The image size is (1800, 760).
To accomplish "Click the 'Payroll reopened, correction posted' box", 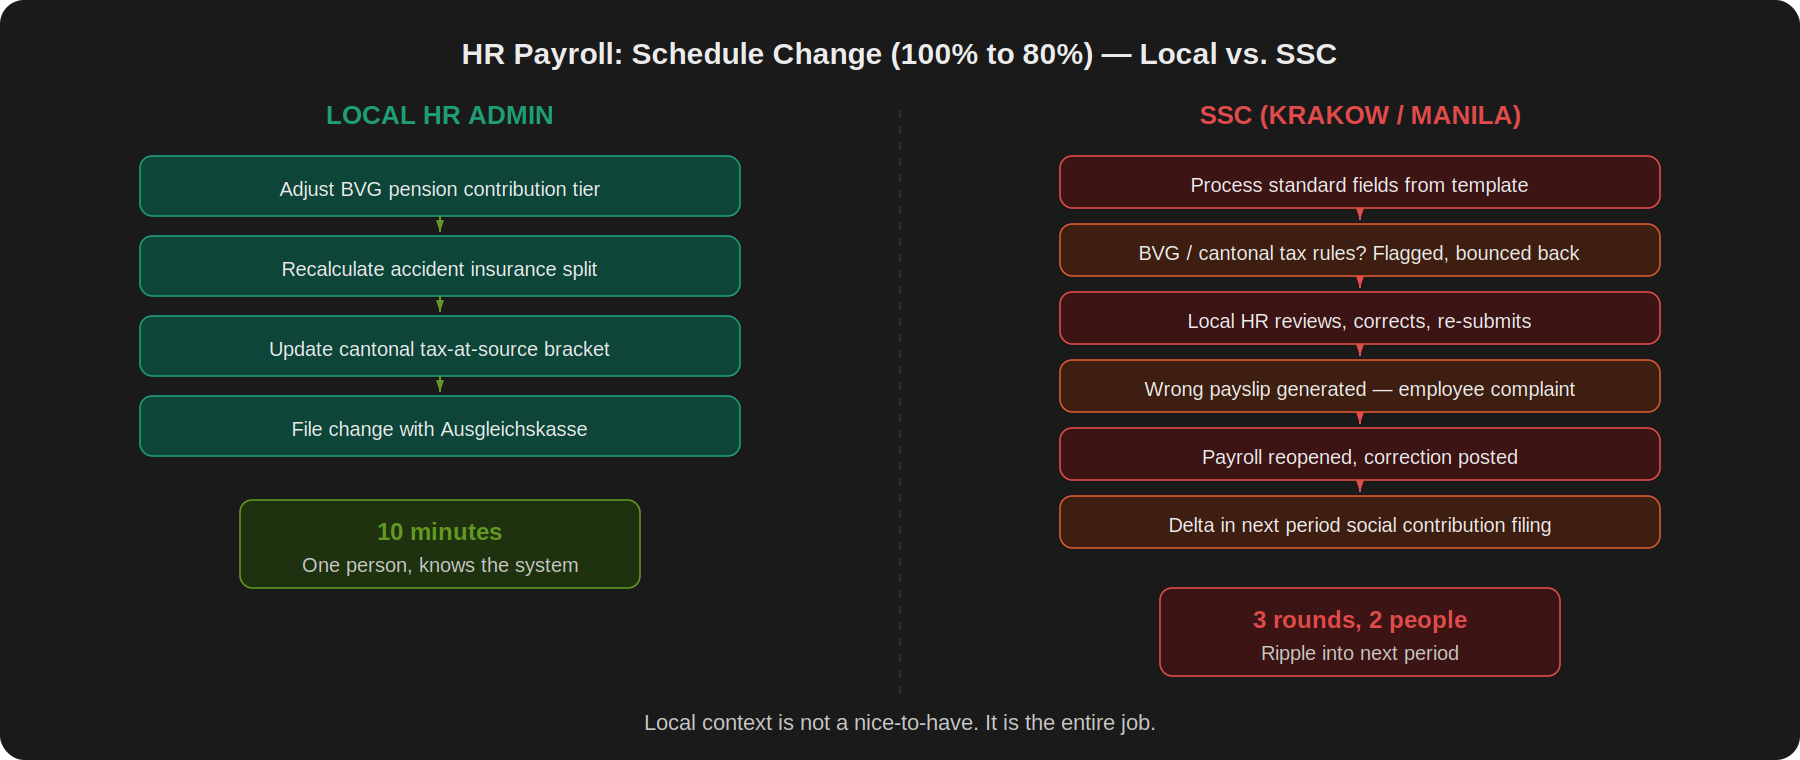I will [x=1360, y=454].
